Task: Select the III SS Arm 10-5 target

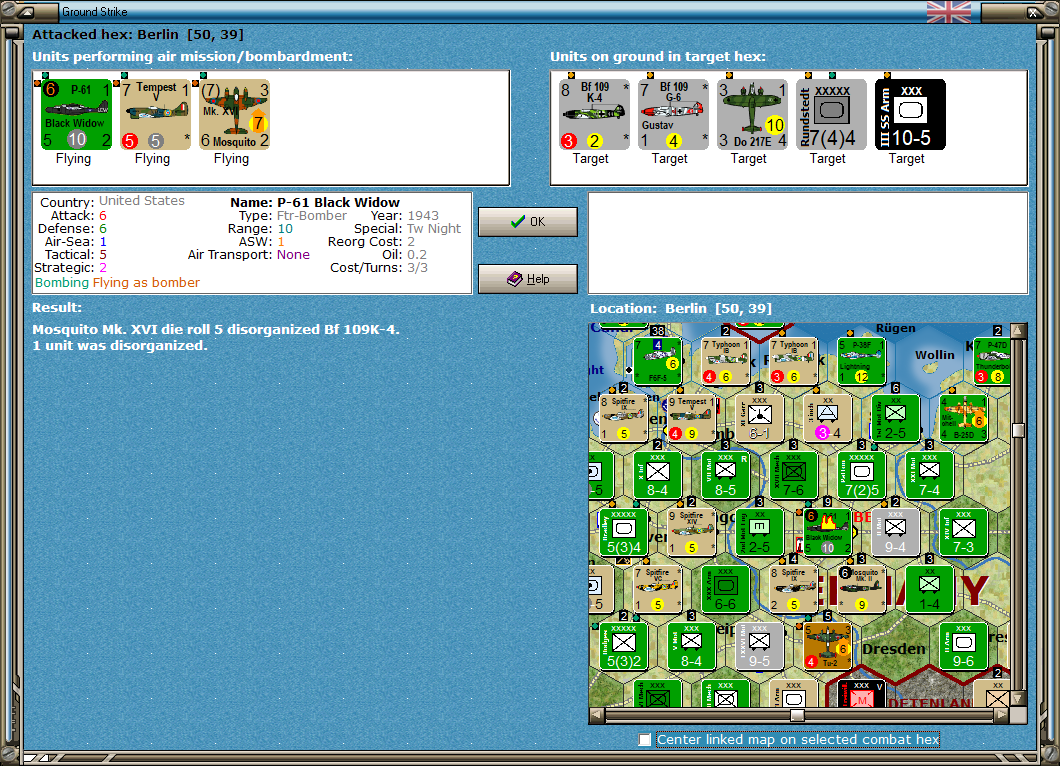Action: point(911,114)
